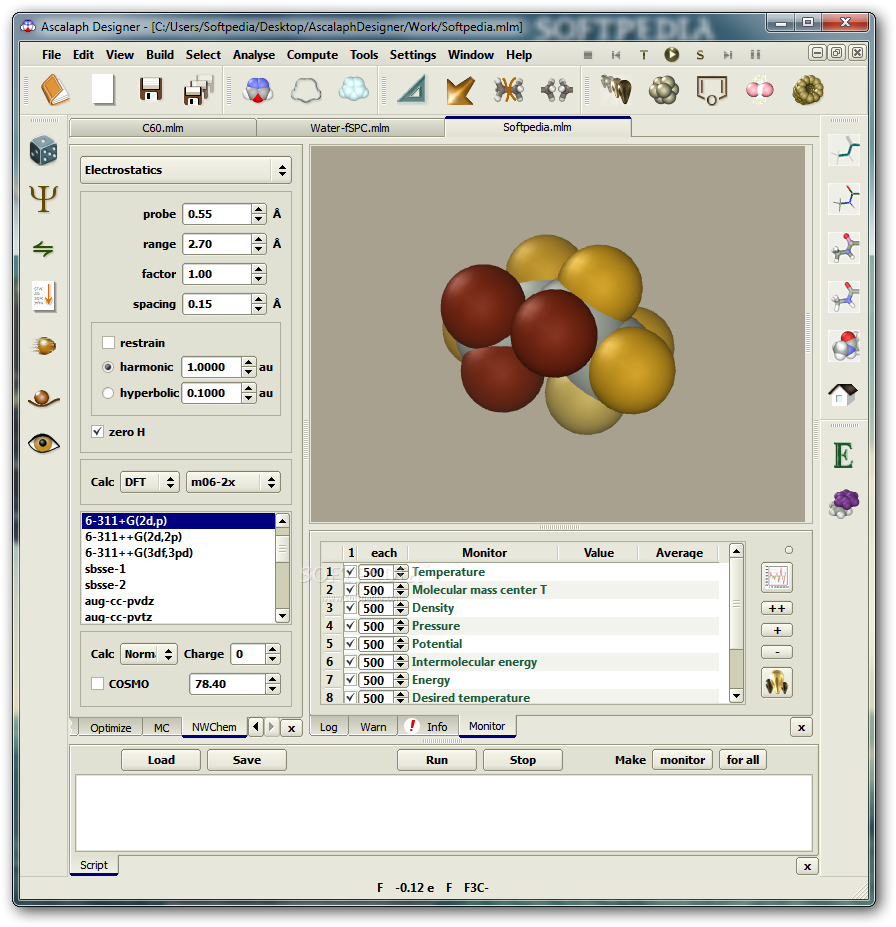Select the aug-cc-pvdz basis set
896x927 pixels.
tap(119, 601)
